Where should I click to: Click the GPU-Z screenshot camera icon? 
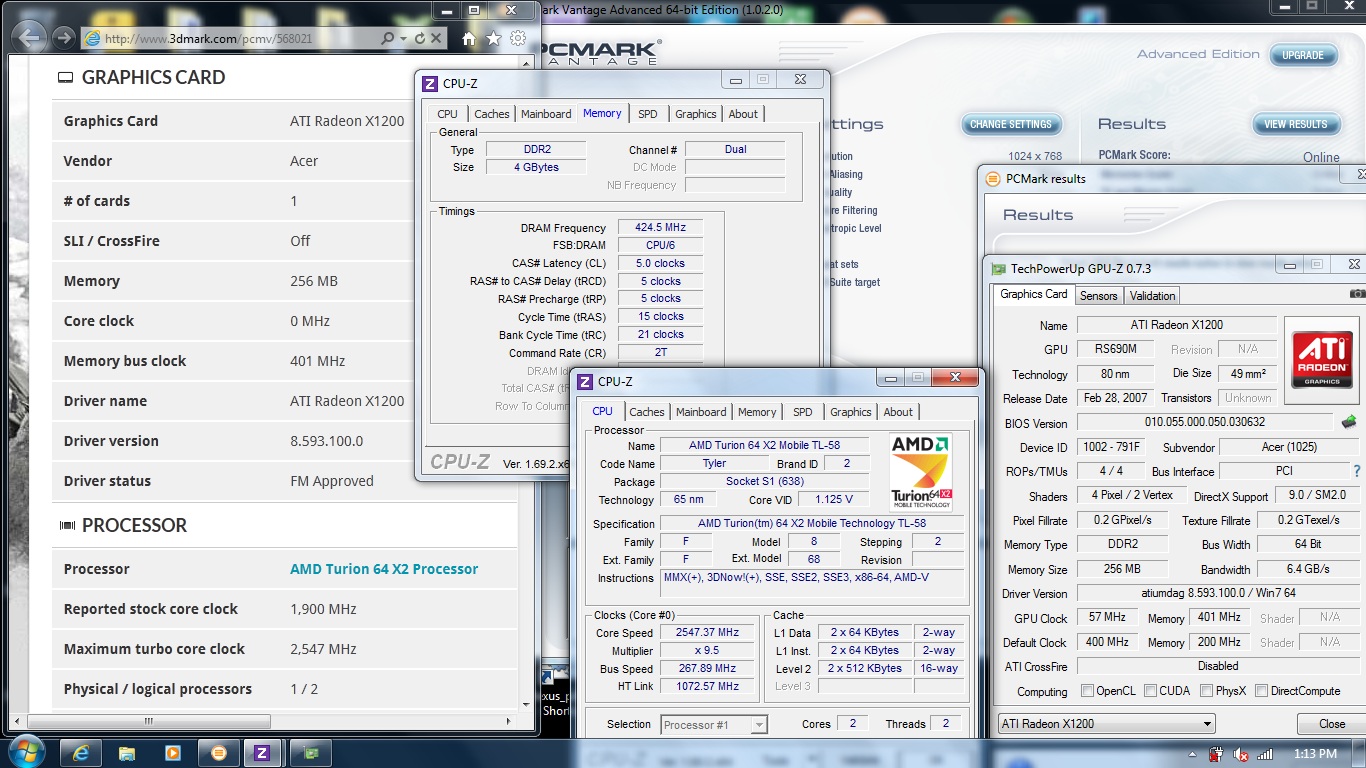[x=1356, y=294]
